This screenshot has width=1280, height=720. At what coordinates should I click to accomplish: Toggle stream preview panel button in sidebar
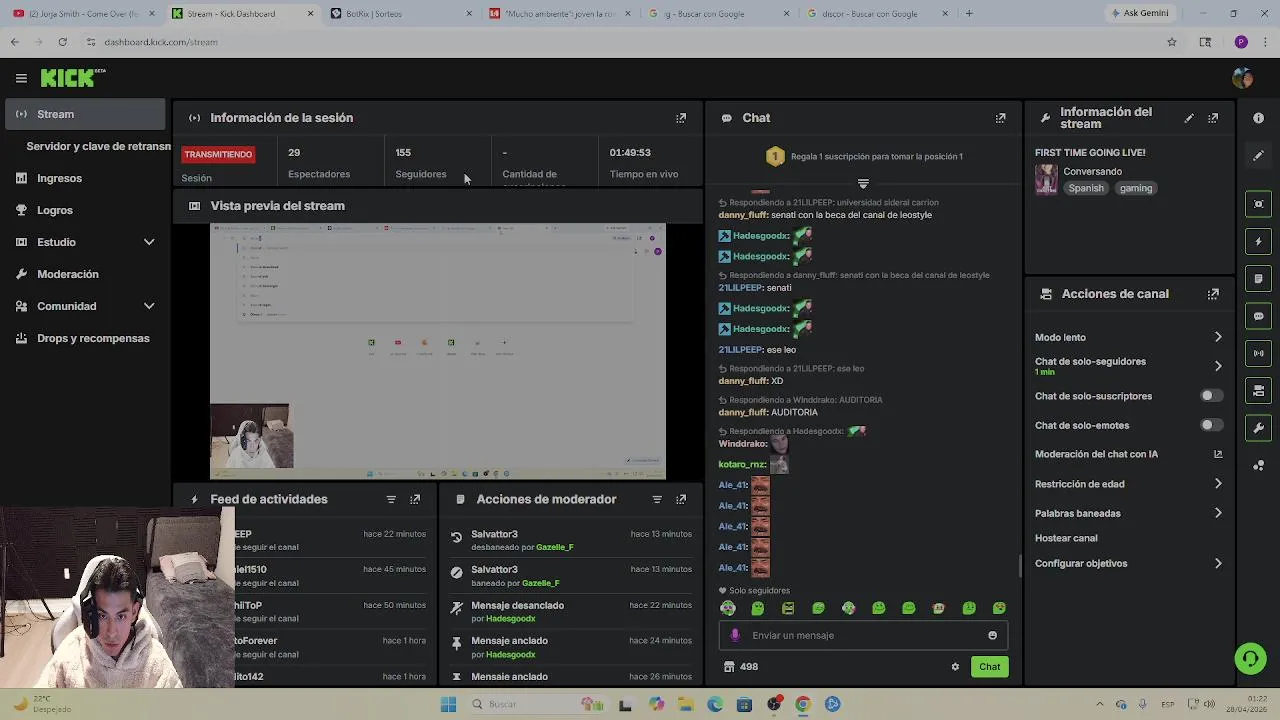[1258, 204]
